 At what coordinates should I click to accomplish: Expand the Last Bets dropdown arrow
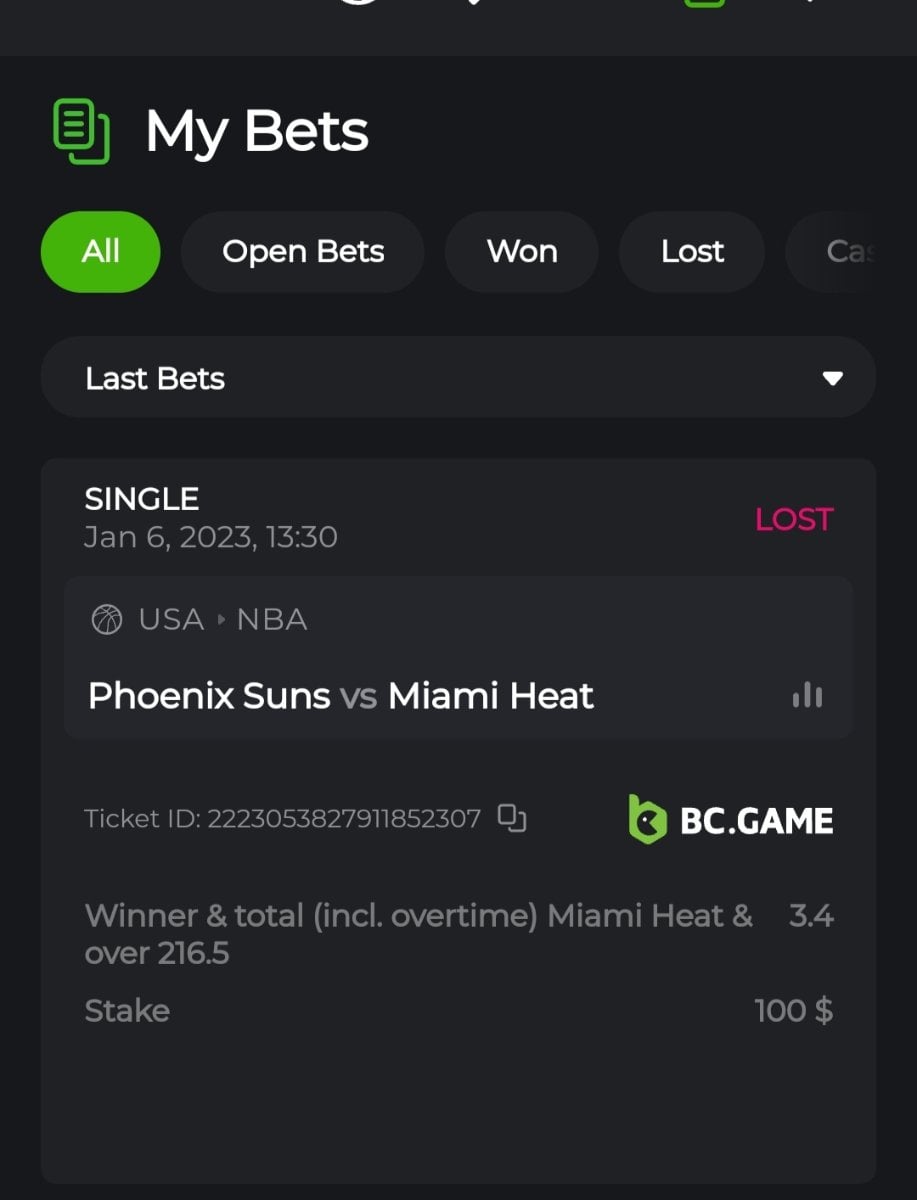(832, 378)
